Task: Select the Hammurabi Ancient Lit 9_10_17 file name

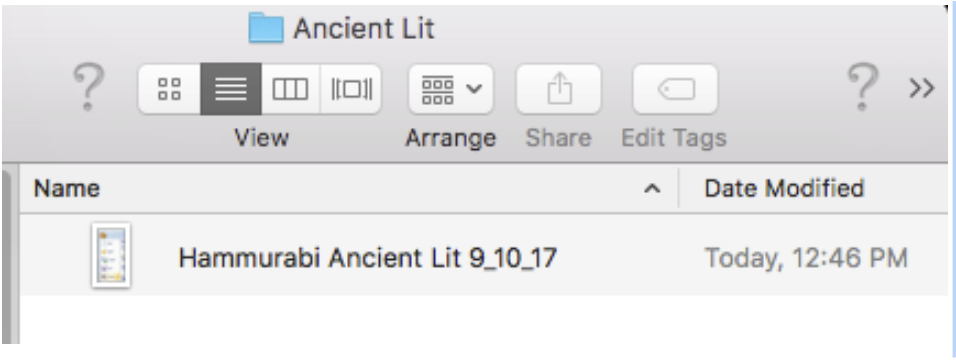Action: (368, 259)
